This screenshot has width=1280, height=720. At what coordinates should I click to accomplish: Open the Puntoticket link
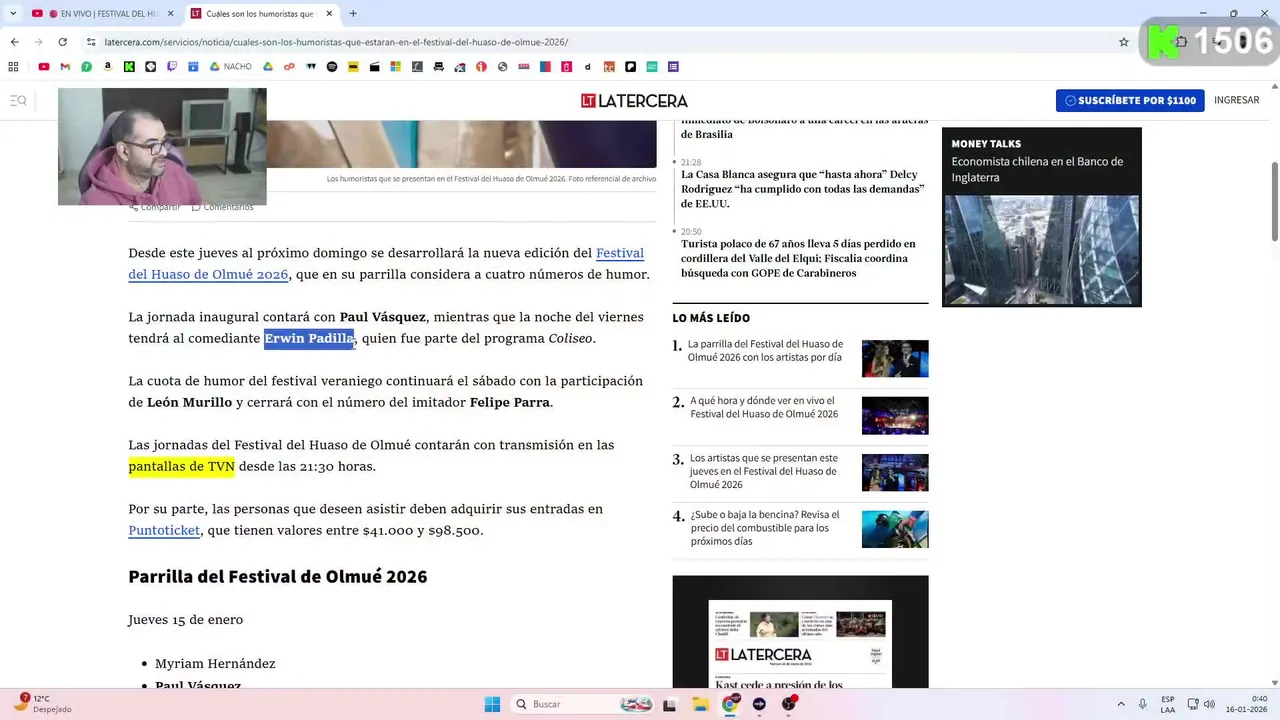(x=164, y=530)
